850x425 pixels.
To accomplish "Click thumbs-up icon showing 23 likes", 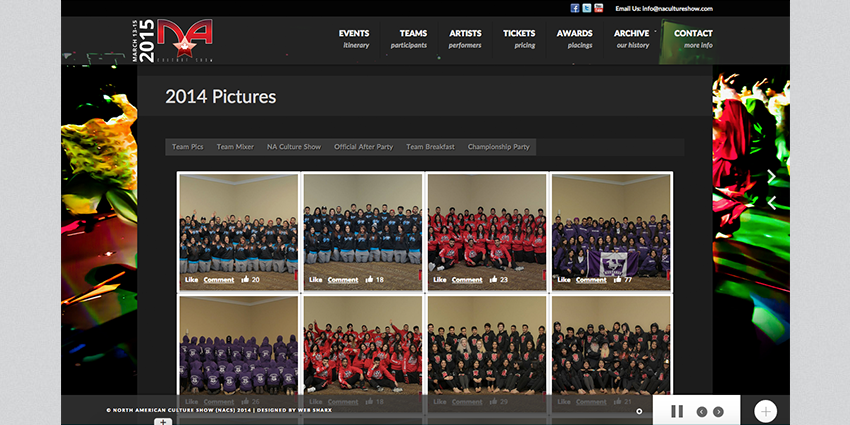I will 493,279.
